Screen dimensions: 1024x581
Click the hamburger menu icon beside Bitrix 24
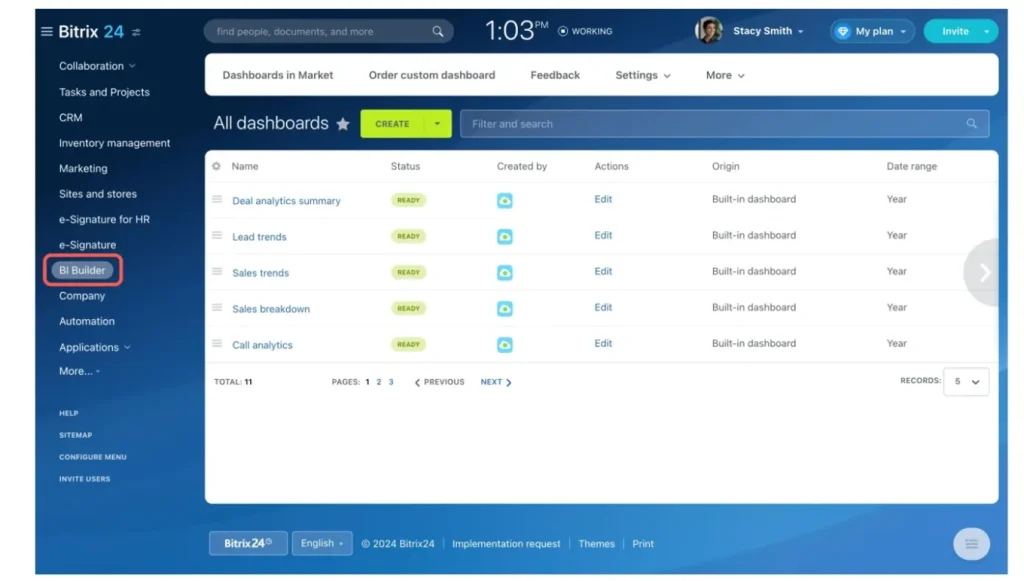46,32
